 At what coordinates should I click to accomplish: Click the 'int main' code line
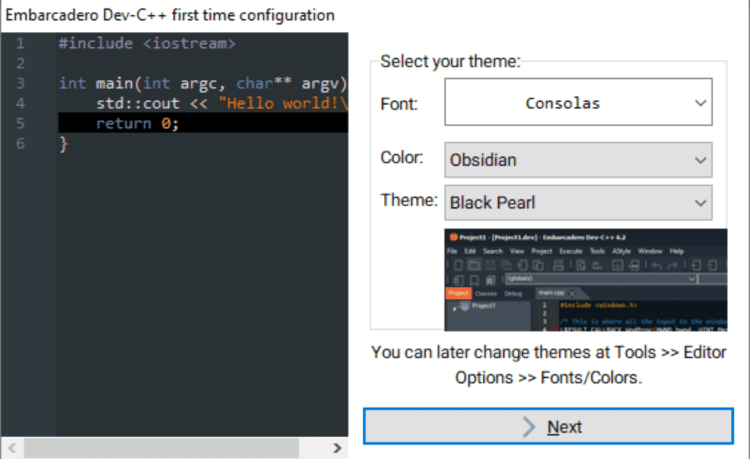pyautogui.click(x=203, y=83)
